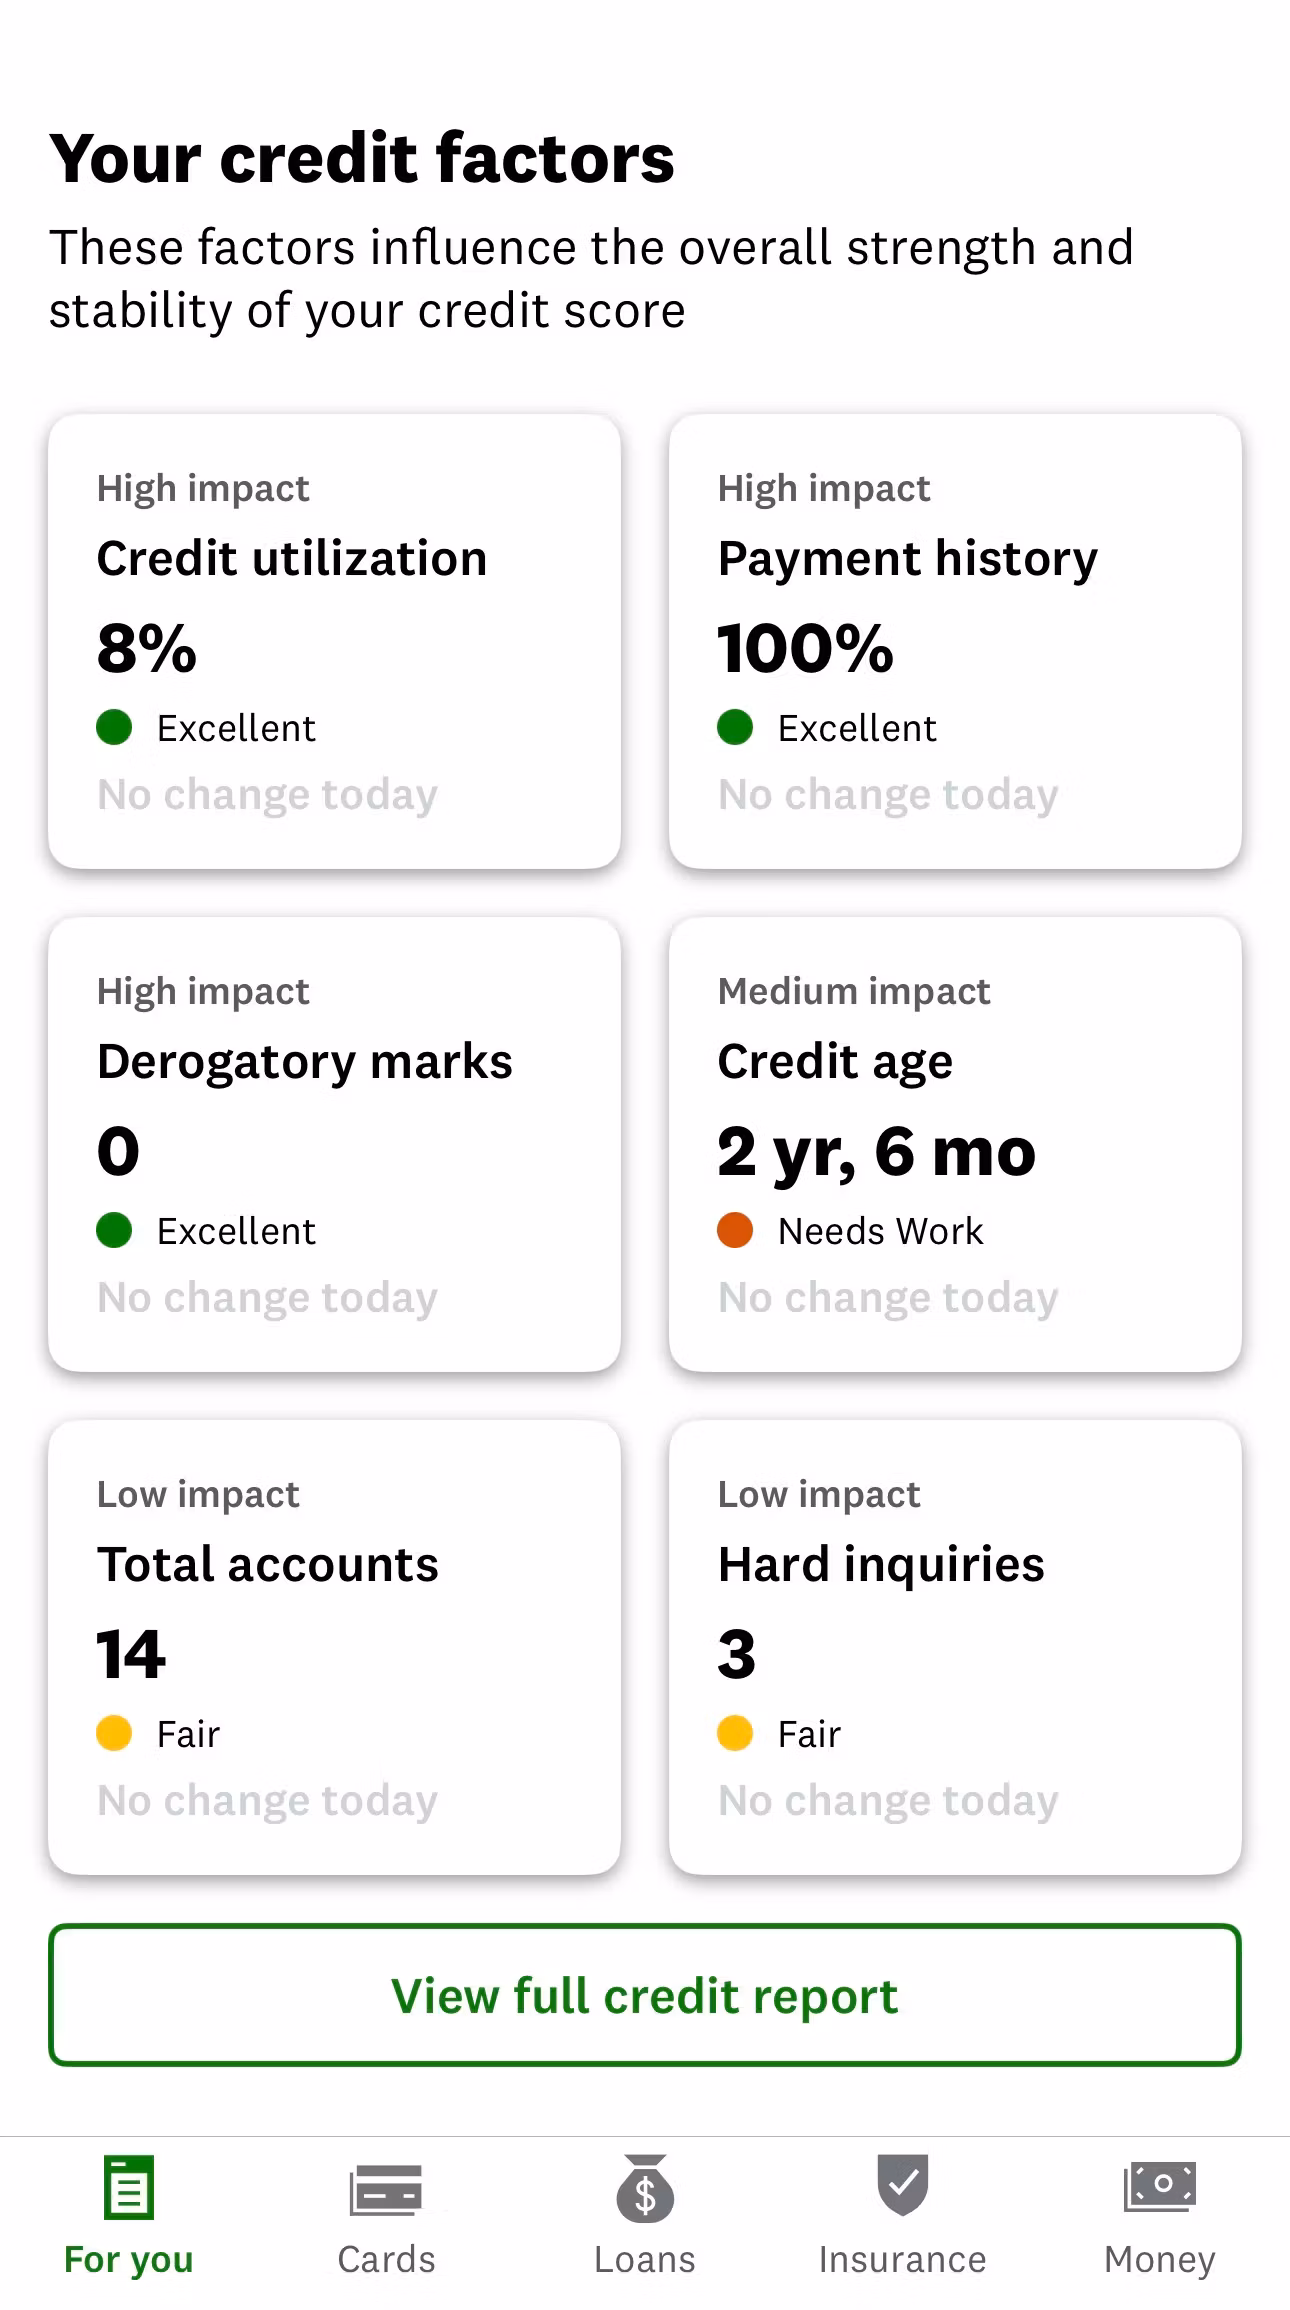
Task: Open the Money cash icon
Action: [x=1160, y=2187]
